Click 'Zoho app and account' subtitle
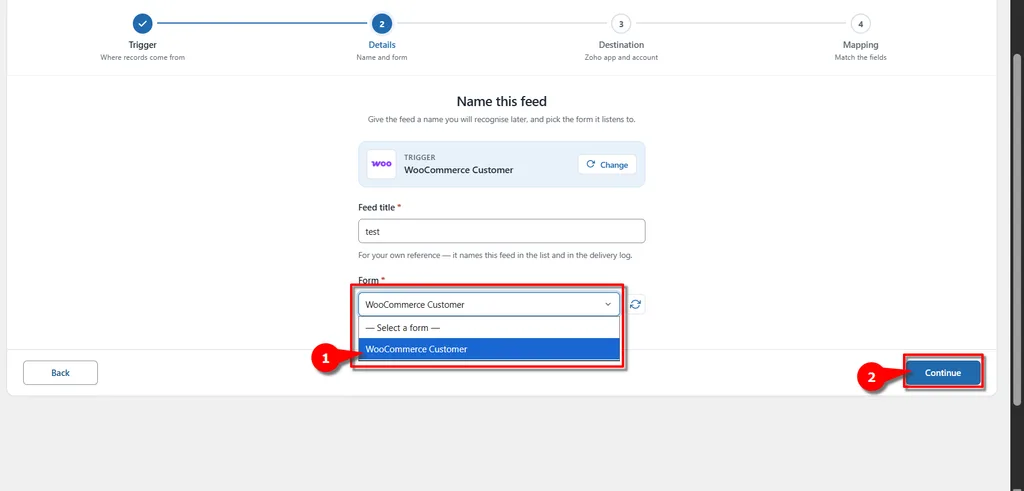Viewport: 1024px width, 491px height. (621, 57)
